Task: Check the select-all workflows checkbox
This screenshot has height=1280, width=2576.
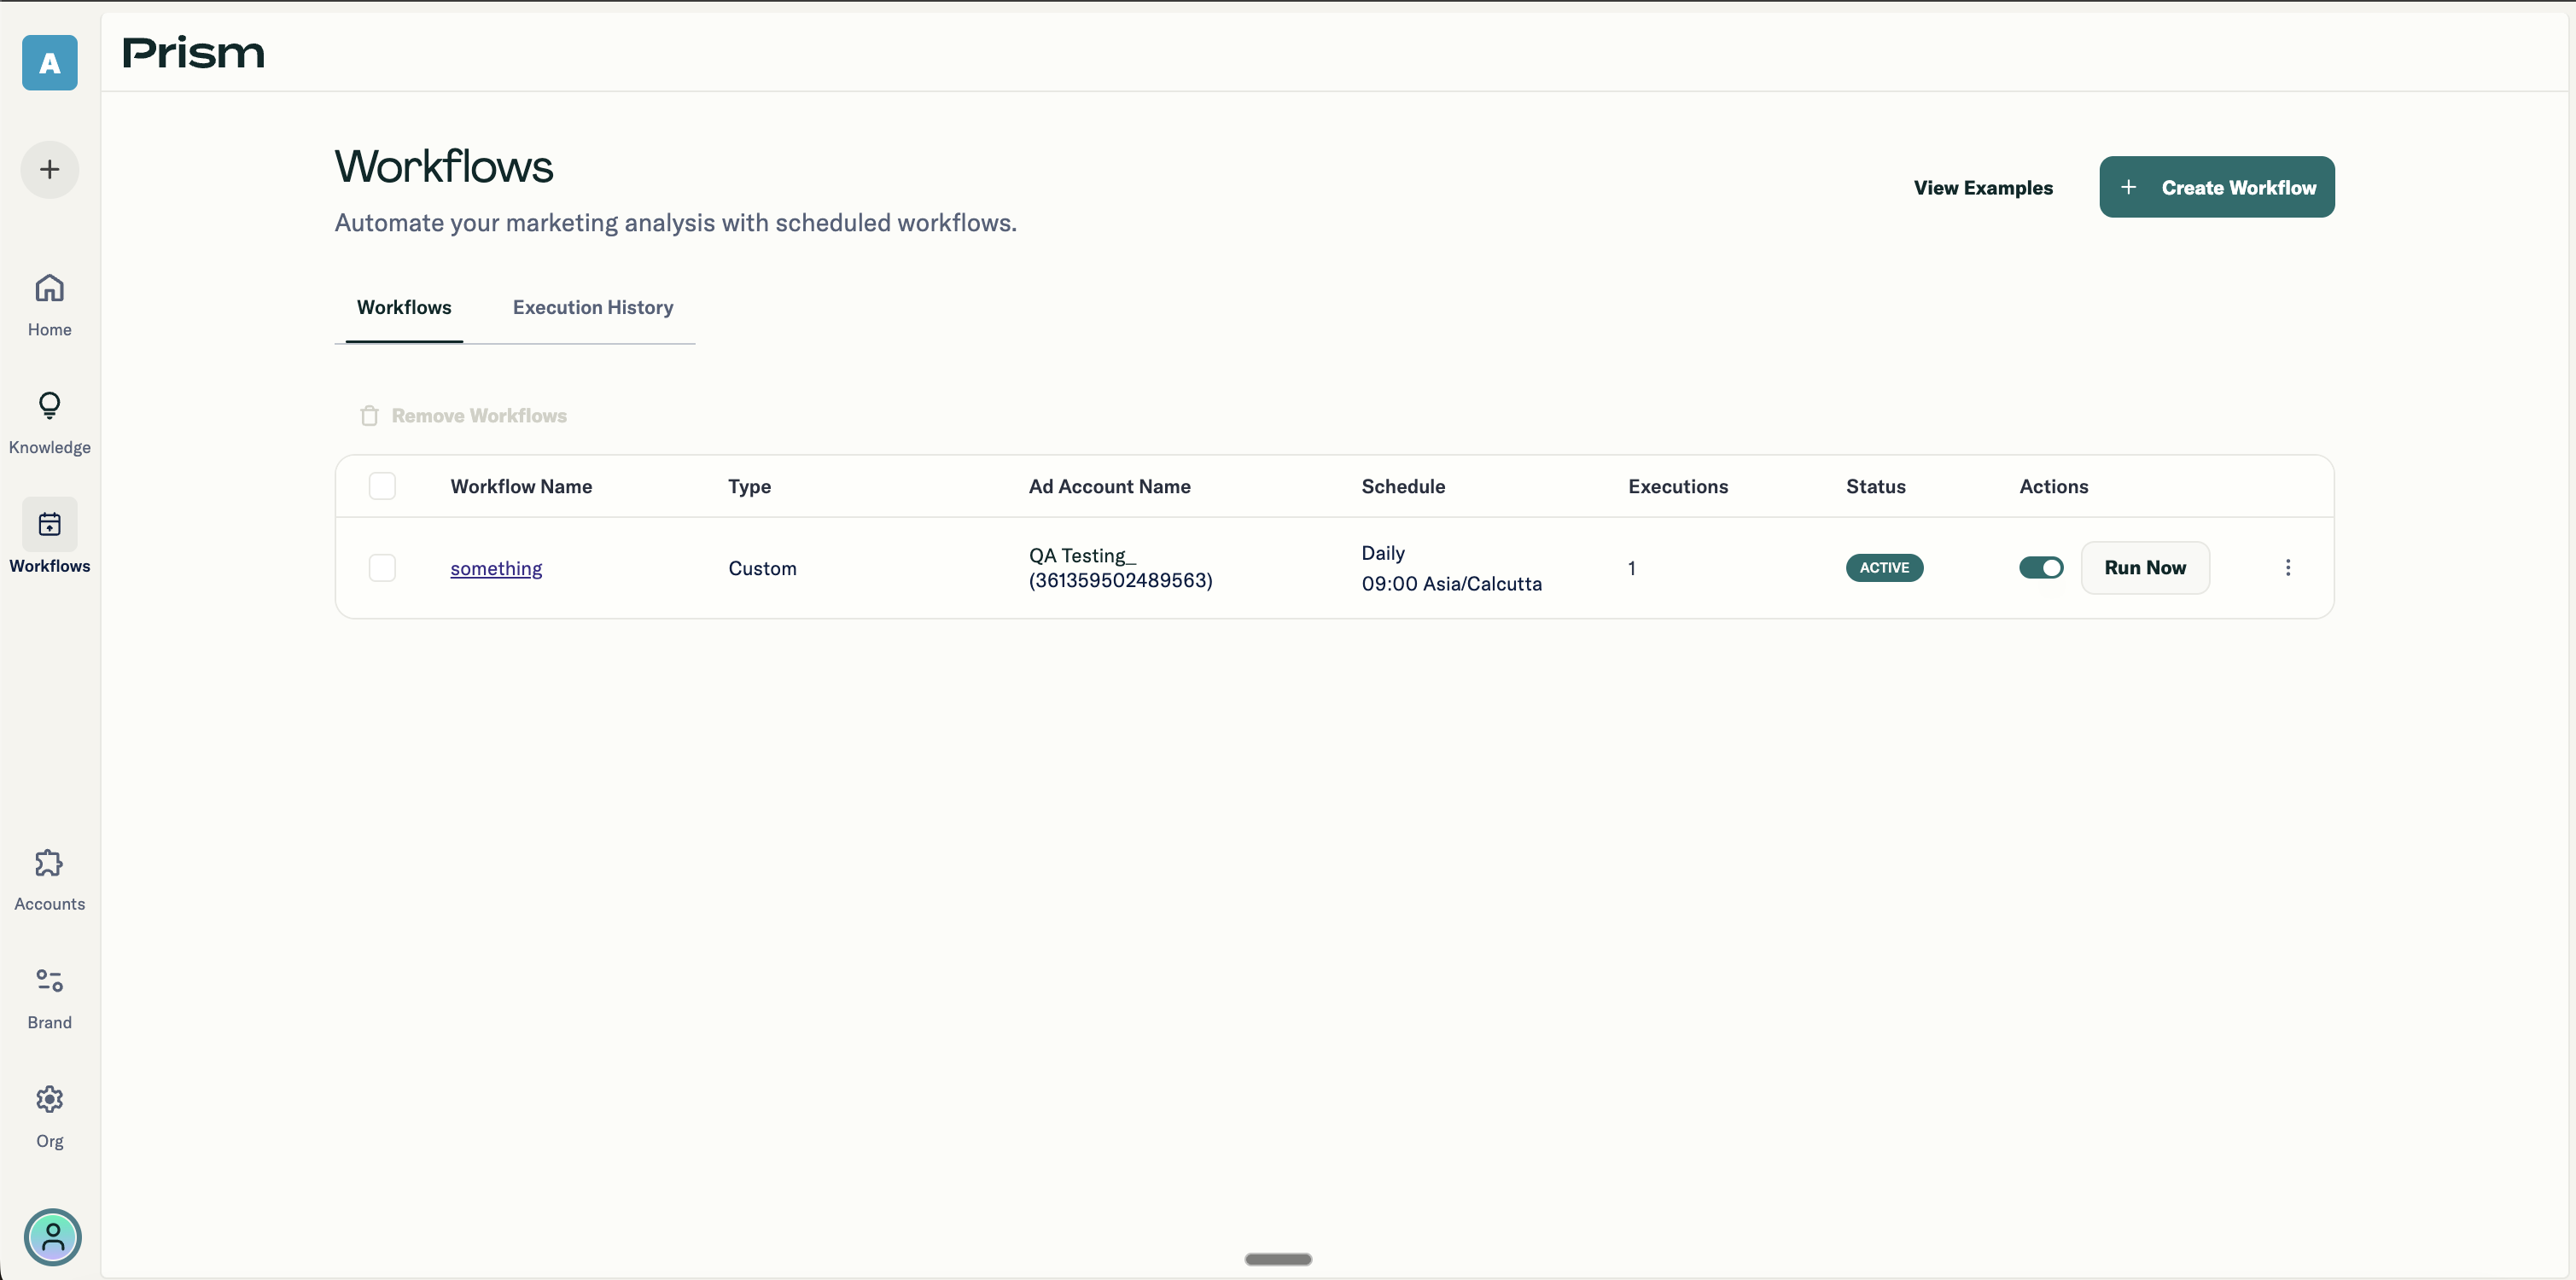Action: point(382,486)
